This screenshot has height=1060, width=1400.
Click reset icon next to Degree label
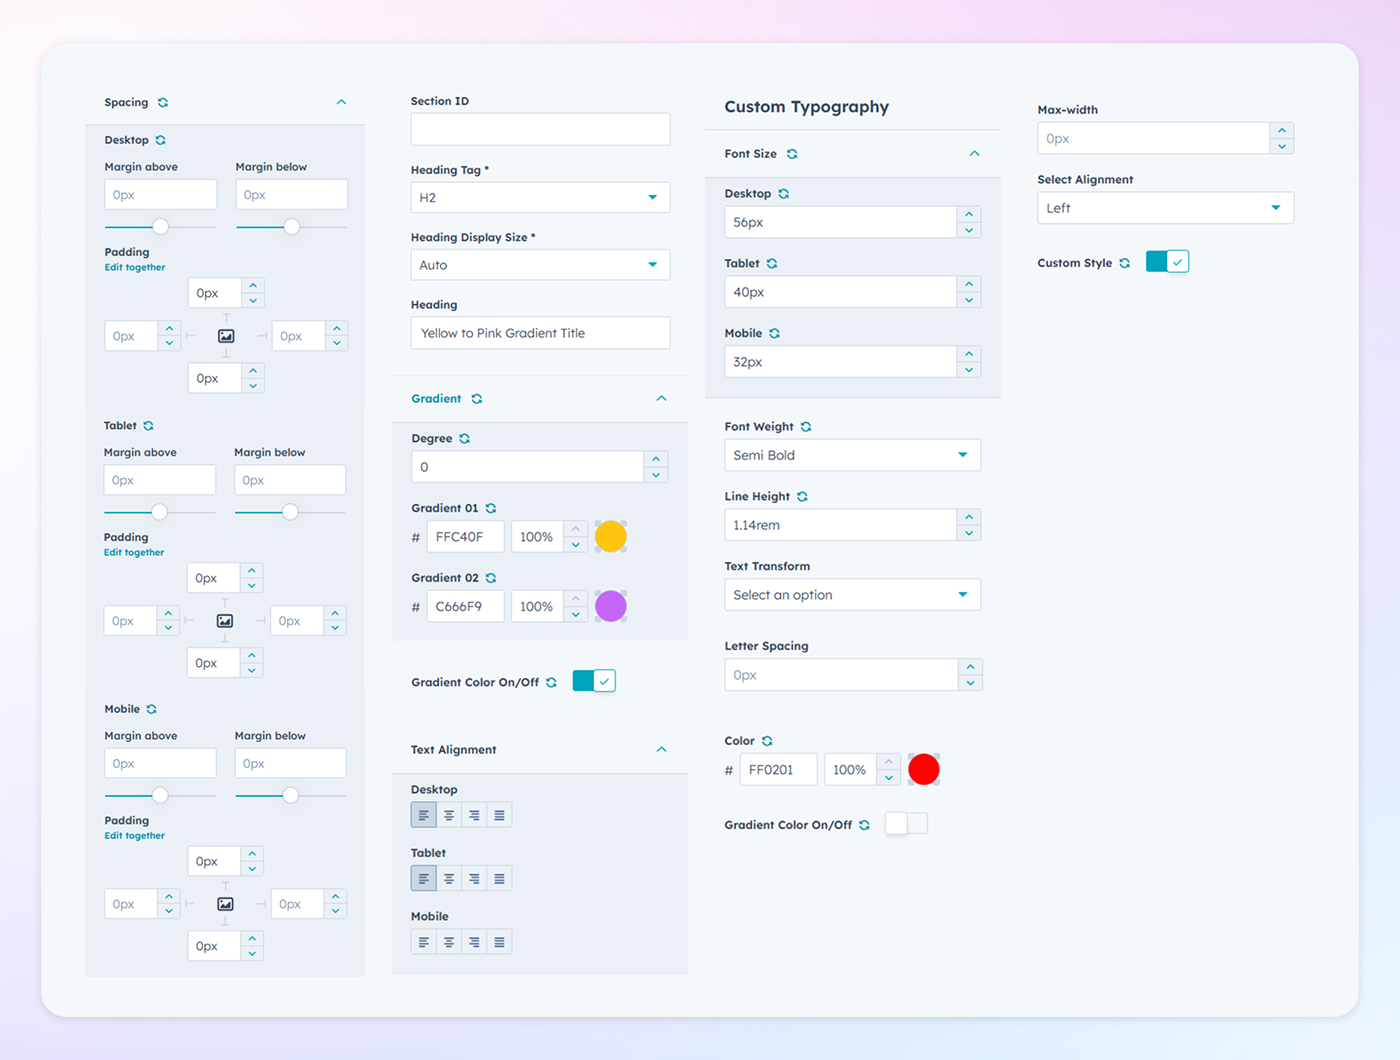465,439
